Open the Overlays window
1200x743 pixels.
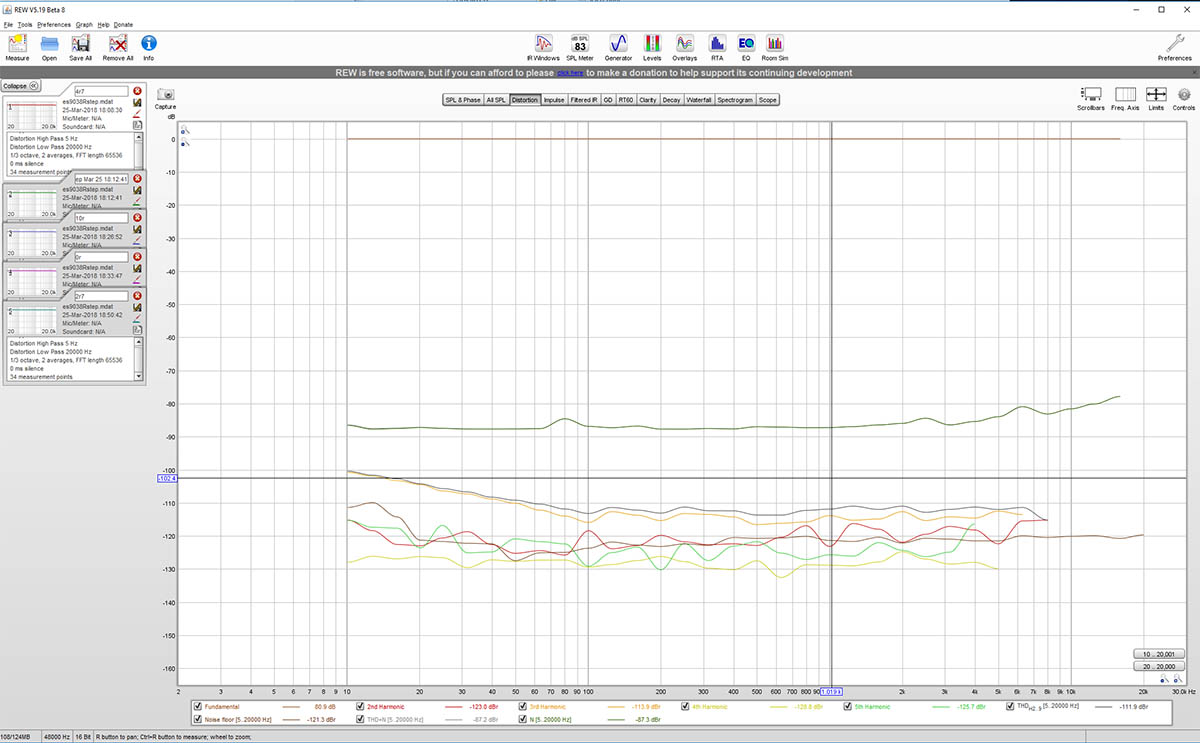point(684,43)
